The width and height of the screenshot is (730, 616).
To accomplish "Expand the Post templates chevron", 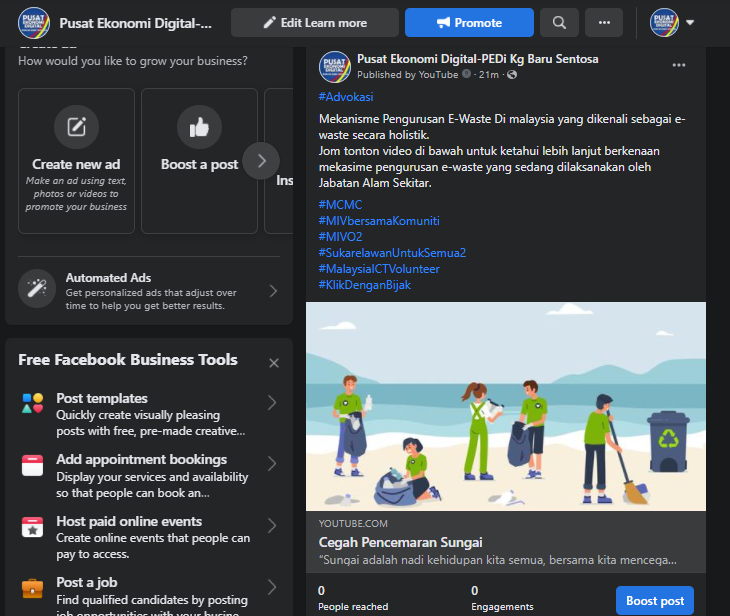I will tap(272, 402).
